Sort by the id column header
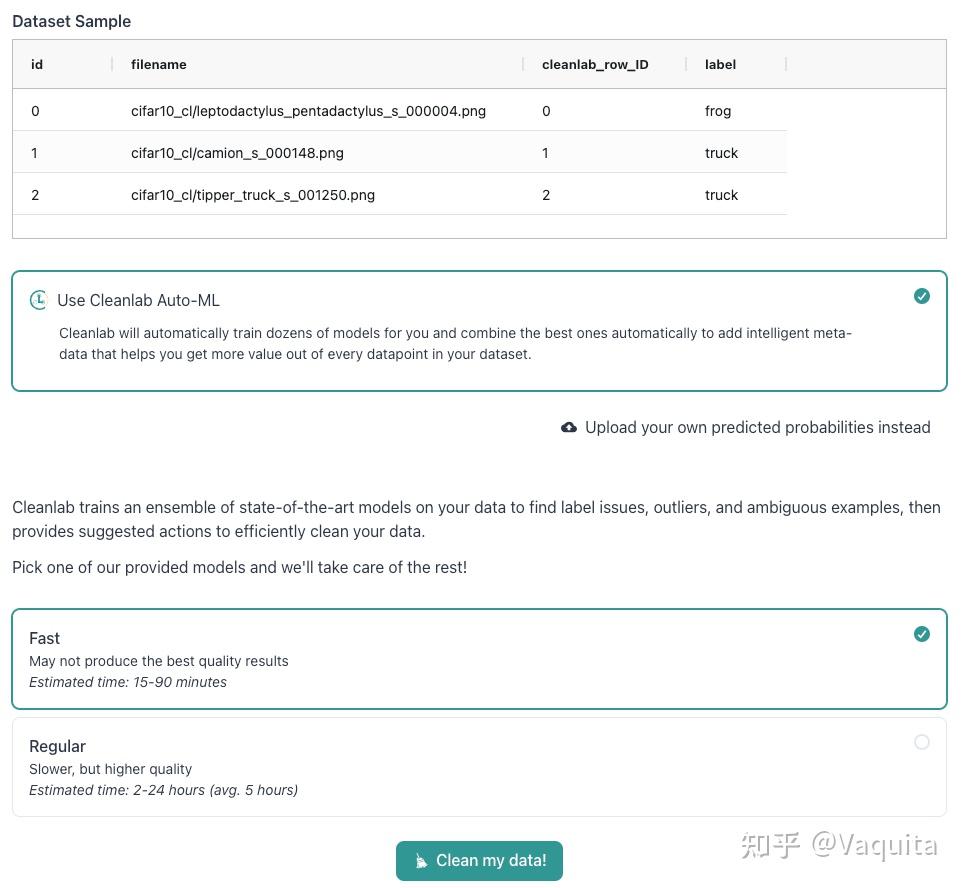 [37, 65]
